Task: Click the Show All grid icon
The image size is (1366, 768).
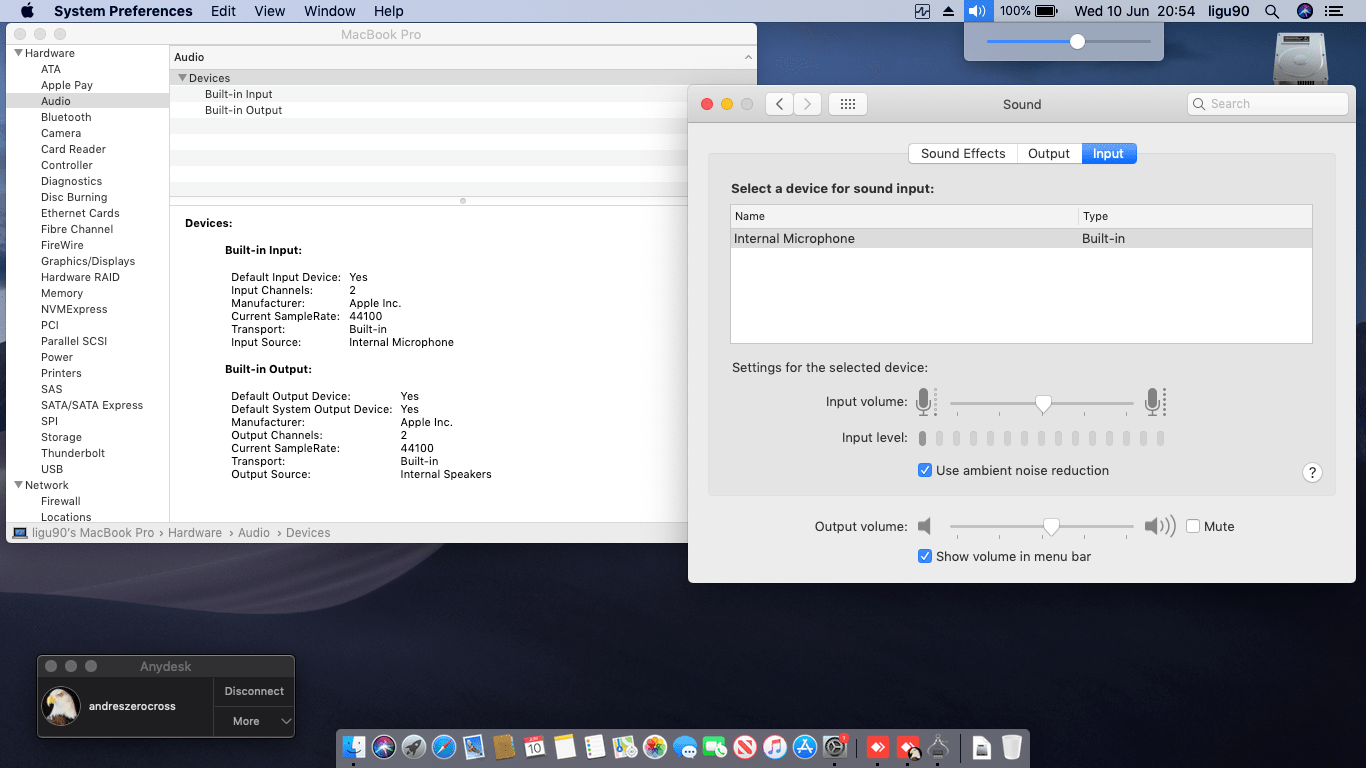Action: pyautogui.click(x=847, y=104)
